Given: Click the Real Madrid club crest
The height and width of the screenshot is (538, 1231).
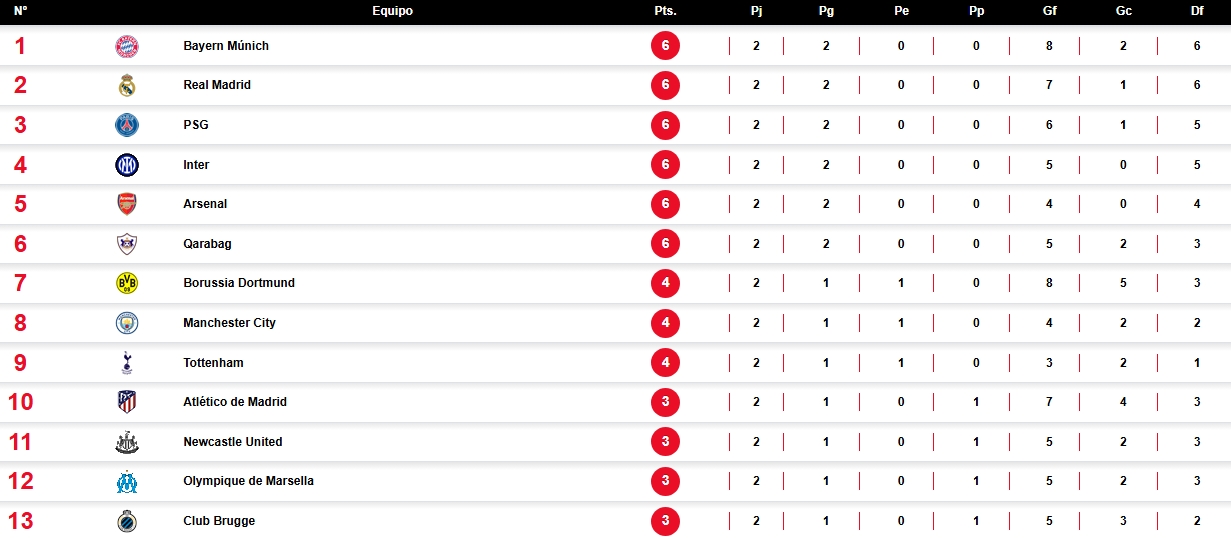Looking at the screenshot, I should (127, 85).
